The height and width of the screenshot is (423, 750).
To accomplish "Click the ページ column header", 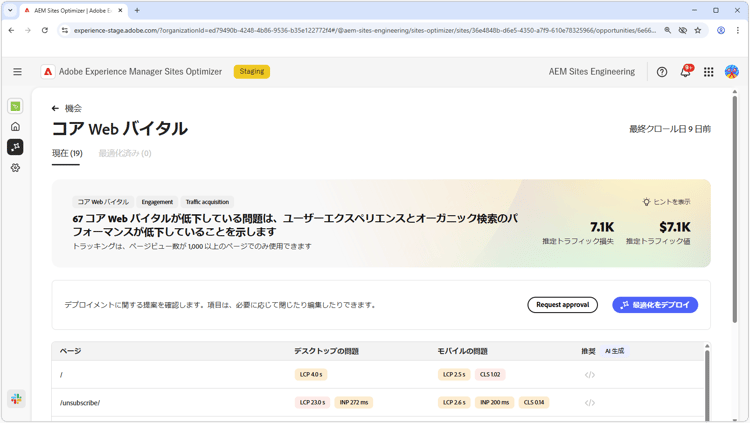I will tap(70, 351).
